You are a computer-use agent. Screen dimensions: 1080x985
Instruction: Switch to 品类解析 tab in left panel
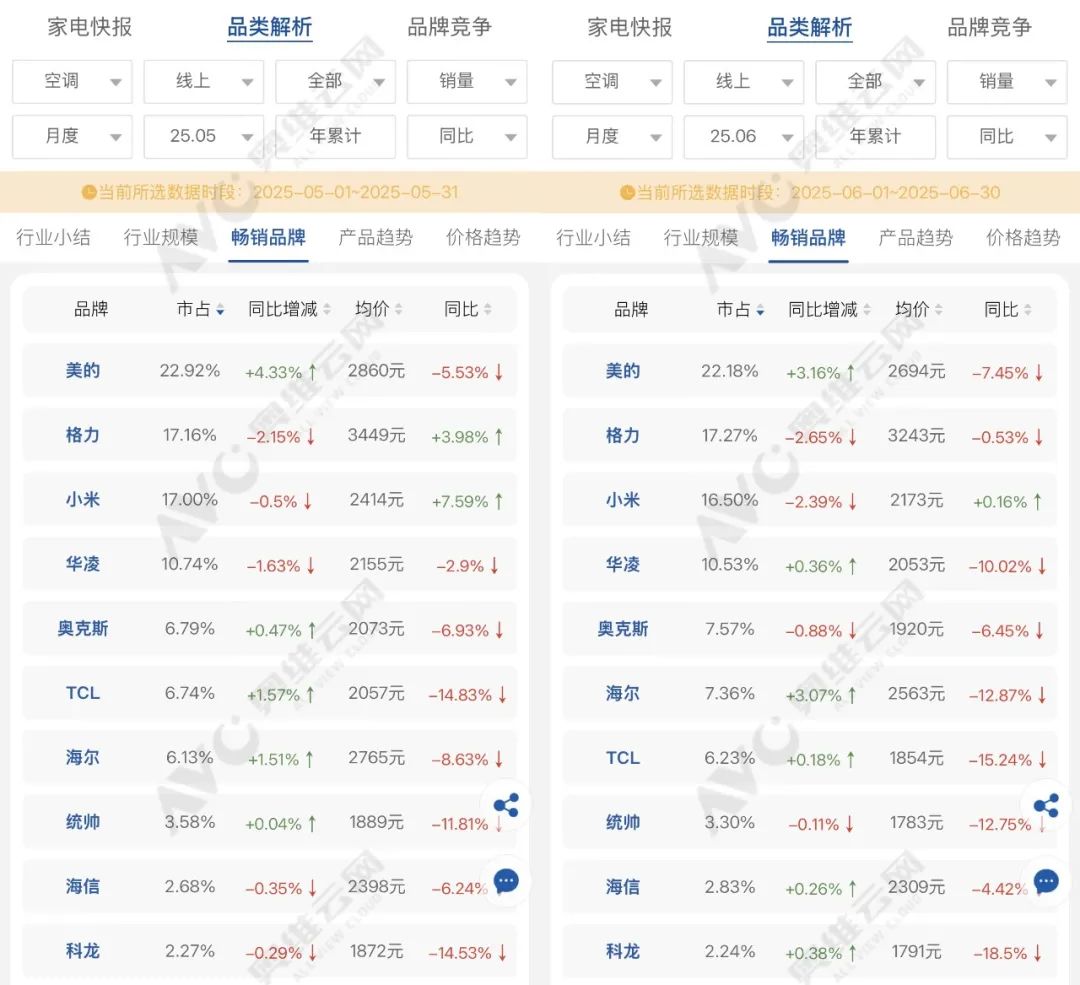[x=270, y=28]
